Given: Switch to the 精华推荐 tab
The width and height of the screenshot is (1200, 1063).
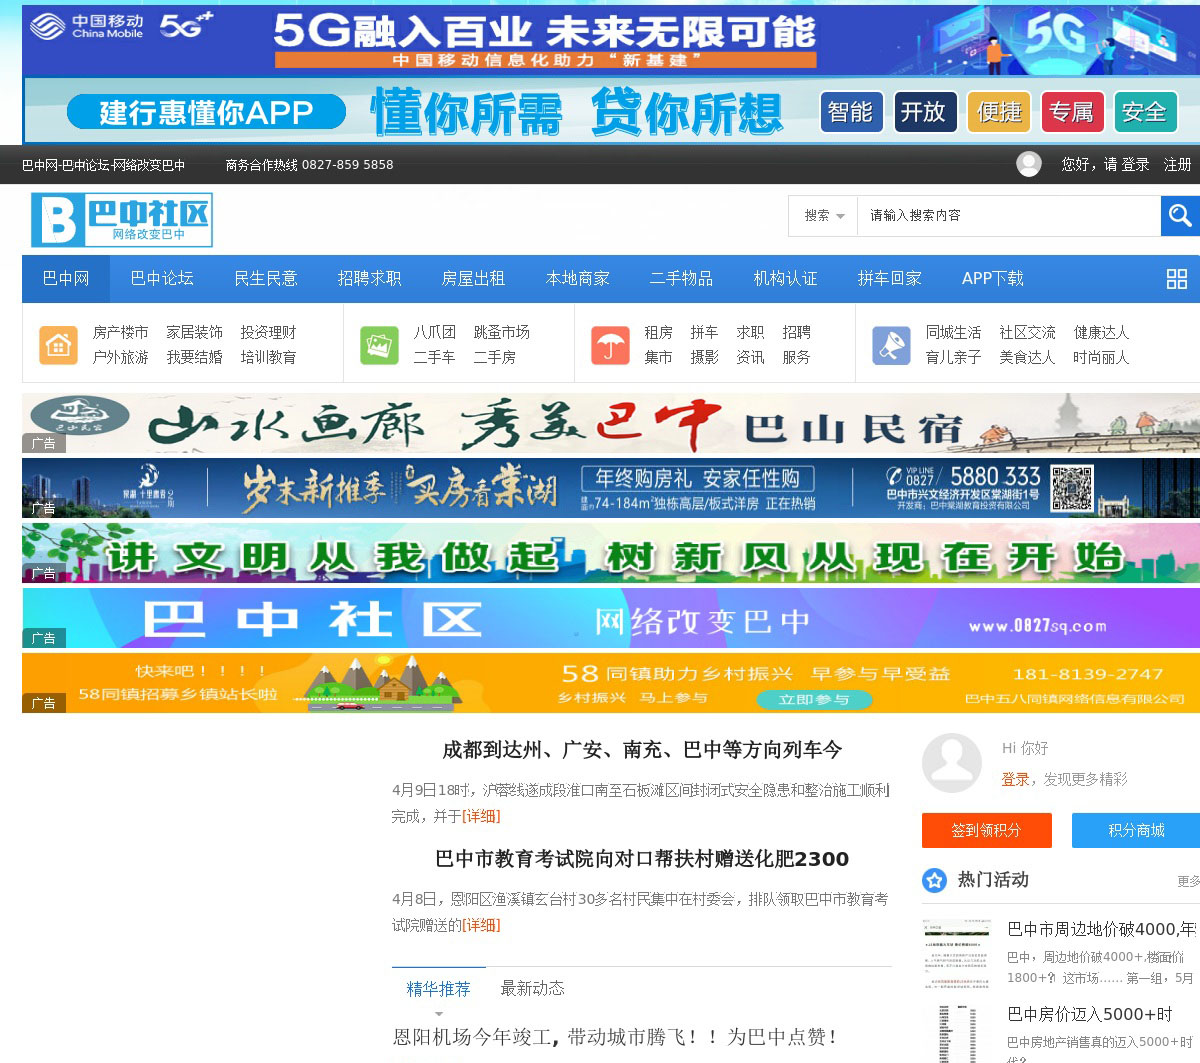Looking at the screenshot, I should [438, 989].
